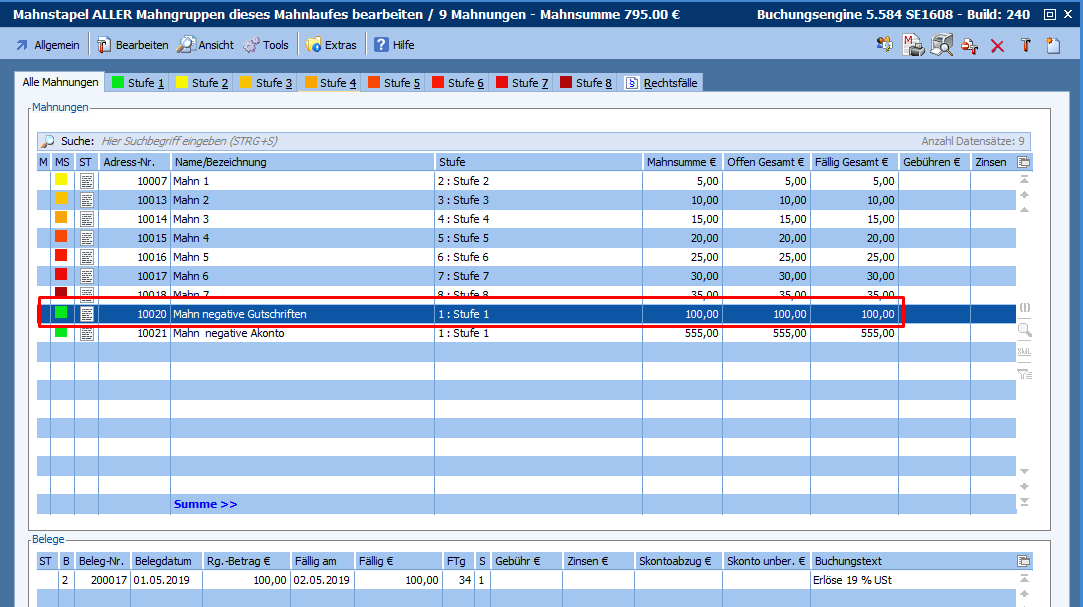Click the print reminders icon with red M
1083x607 pixels.
(x=912, y=45)
